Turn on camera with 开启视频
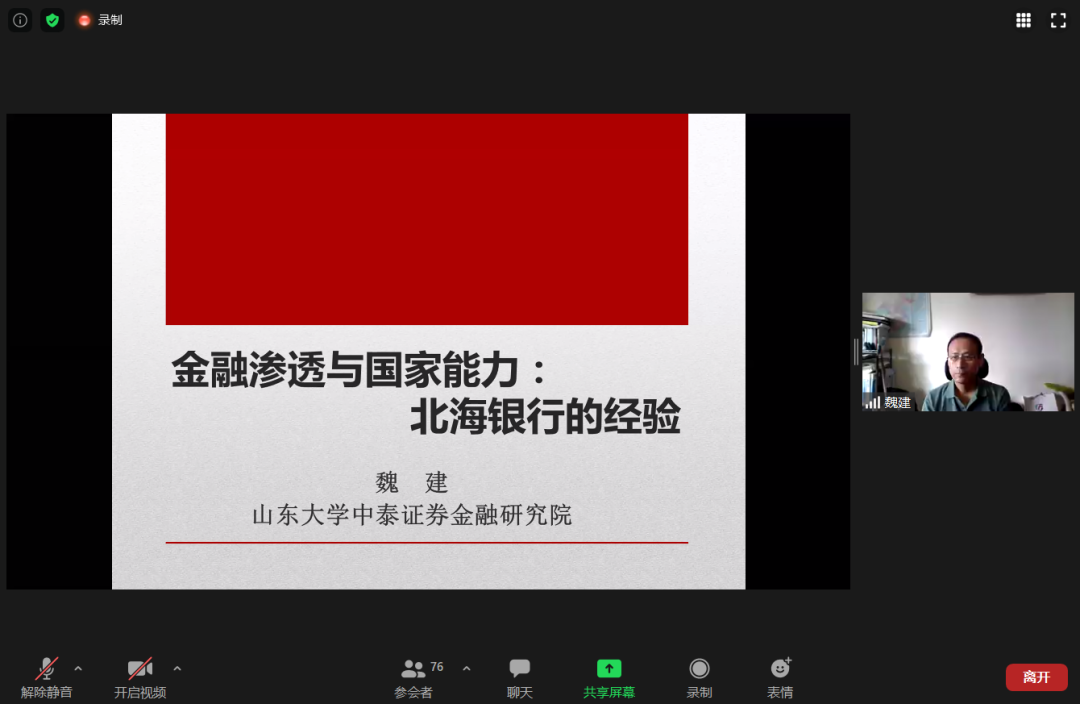The image size is (1080, 704). coord(140,677)
